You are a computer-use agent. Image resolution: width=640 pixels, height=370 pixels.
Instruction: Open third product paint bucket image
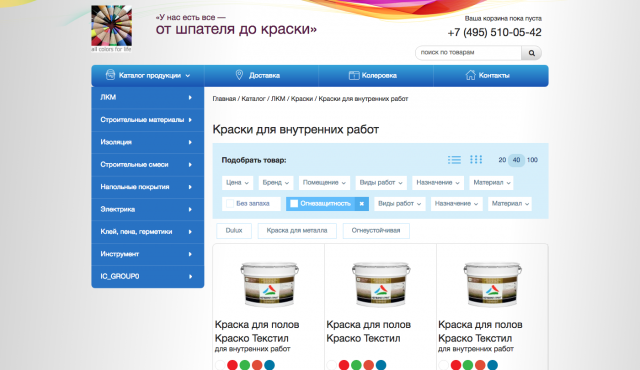(492, 284)
